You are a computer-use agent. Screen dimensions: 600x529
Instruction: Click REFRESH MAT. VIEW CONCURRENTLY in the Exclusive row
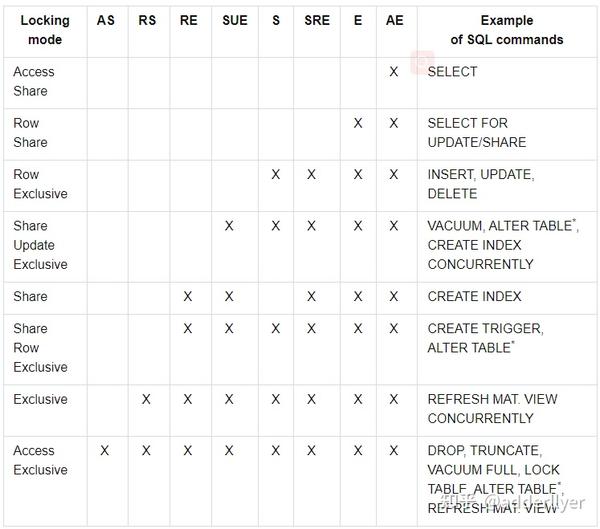tap(492, 408)
